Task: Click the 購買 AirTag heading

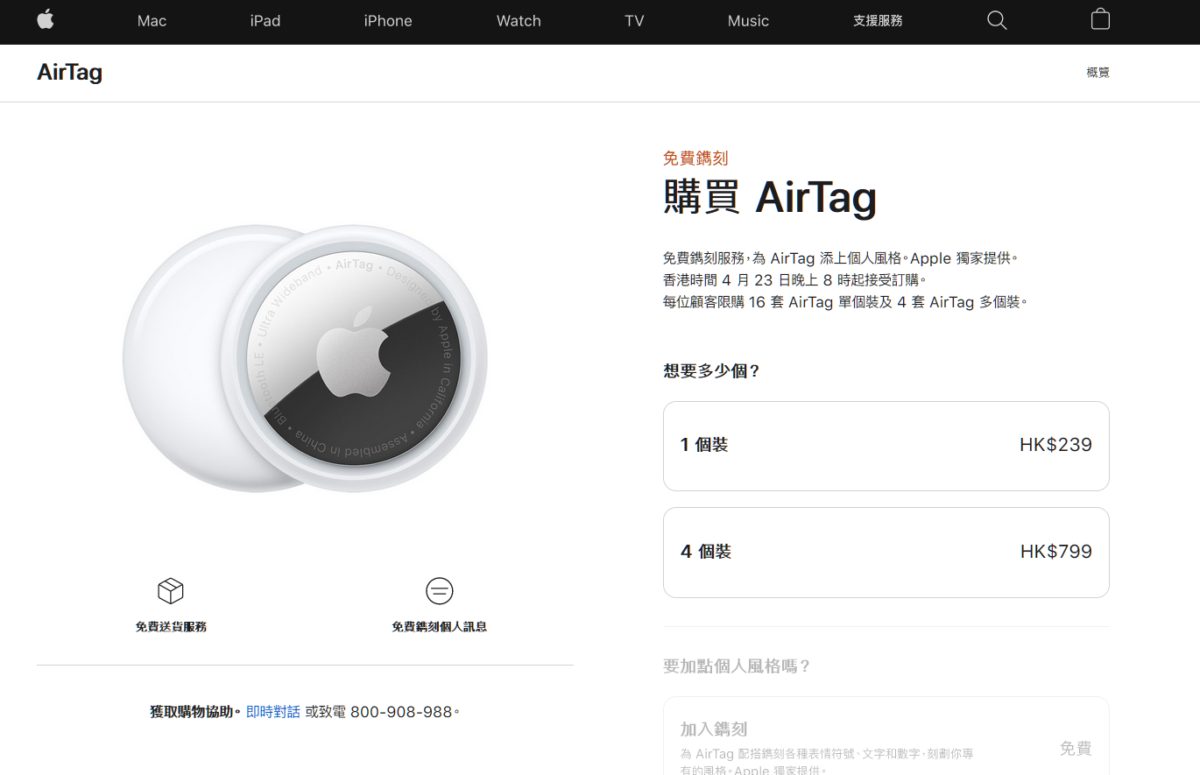Action: [770, 197]
